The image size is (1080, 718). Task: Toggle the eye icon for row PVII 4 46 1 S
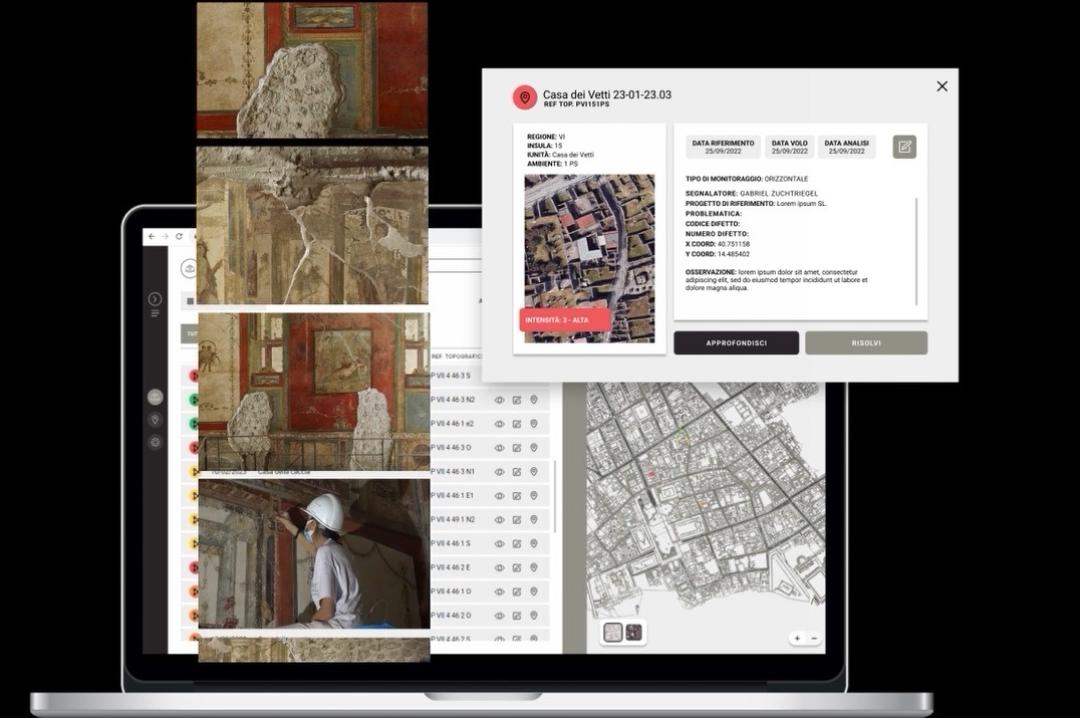pyautogui.click(x=499, y=544)
